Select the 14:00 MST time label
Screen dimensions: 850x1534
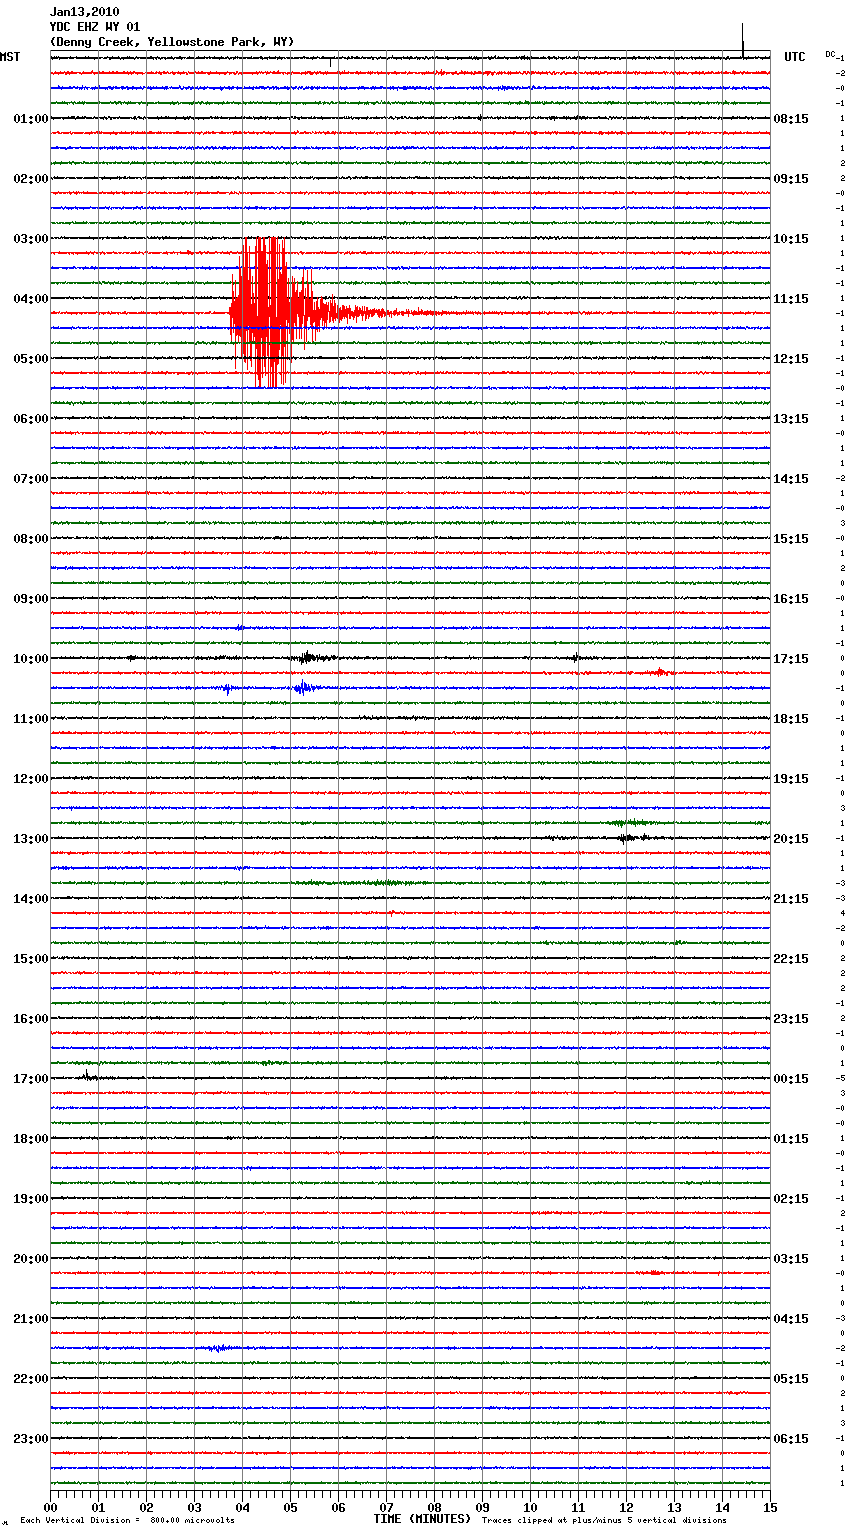pyautogui.click(x=31, y=899)
